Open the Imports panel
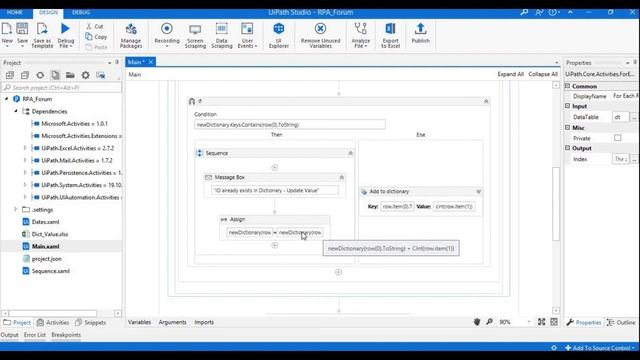640x360 pixels. pyautogui.click(x=204, y=322)
